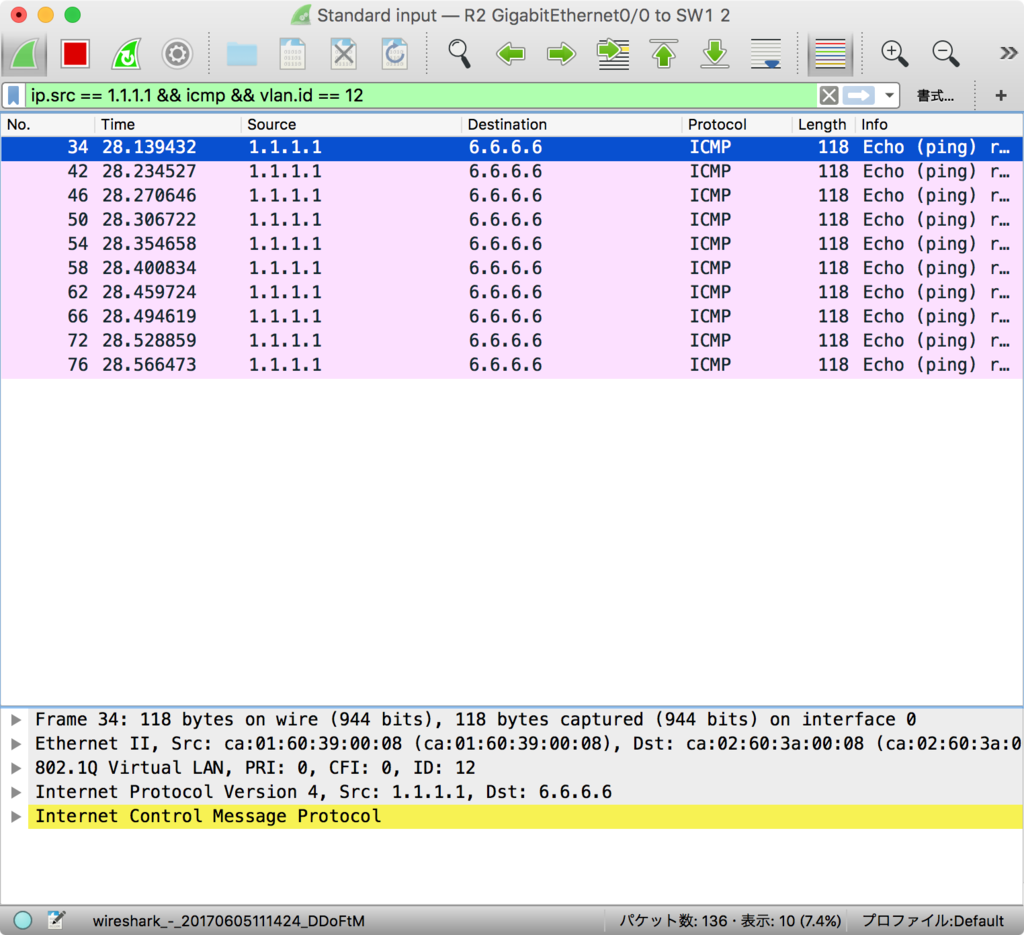Screen dimensions: 1024x935
Task: Expand the Frame 34 details
Action: tap(16, 720)
